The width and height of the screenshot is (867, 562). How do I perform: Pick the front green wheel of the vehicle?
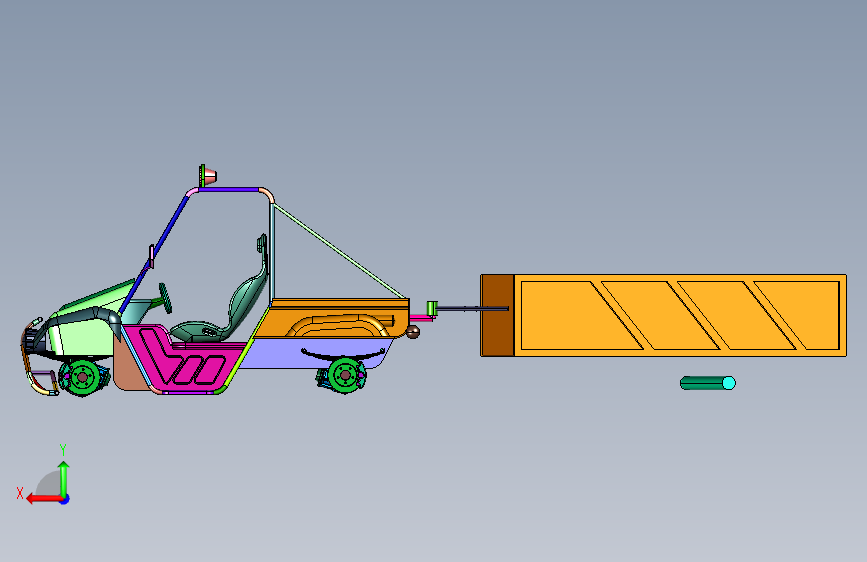pyautogui.click(x=82, y=377)
